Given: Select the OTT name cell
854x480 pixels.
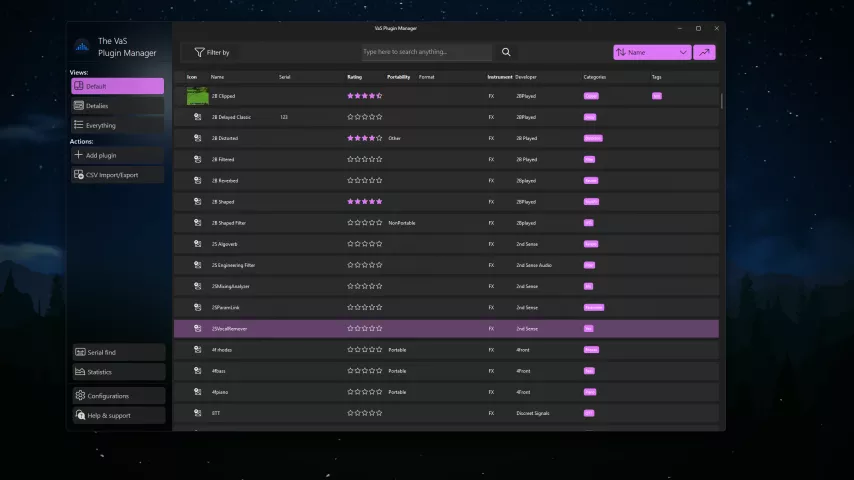Looking at the screenshot, I should pos(216,413).
